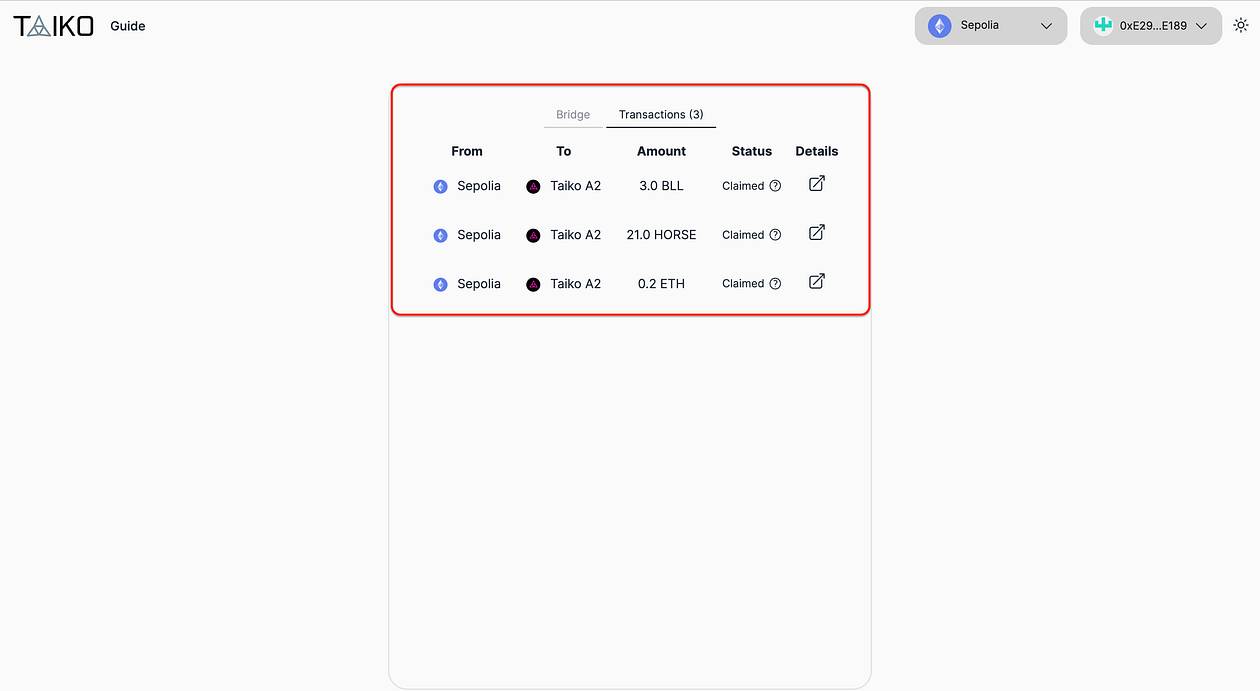Click the Claimed status in the 21.0 HORSE row
The image size is (1260, 691).
[x=743, y=235]
